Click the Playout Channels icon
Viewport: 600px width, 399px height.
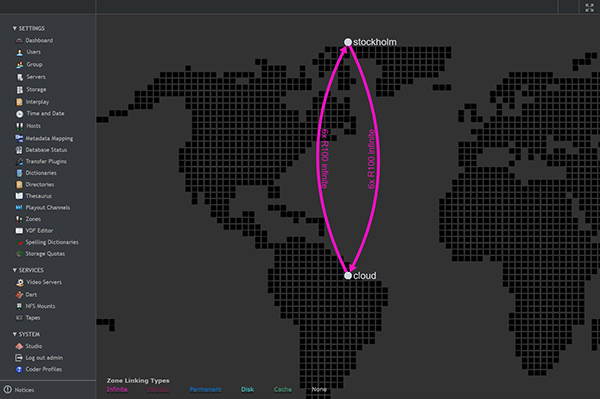pyautogui.click(x=19, y=207)
